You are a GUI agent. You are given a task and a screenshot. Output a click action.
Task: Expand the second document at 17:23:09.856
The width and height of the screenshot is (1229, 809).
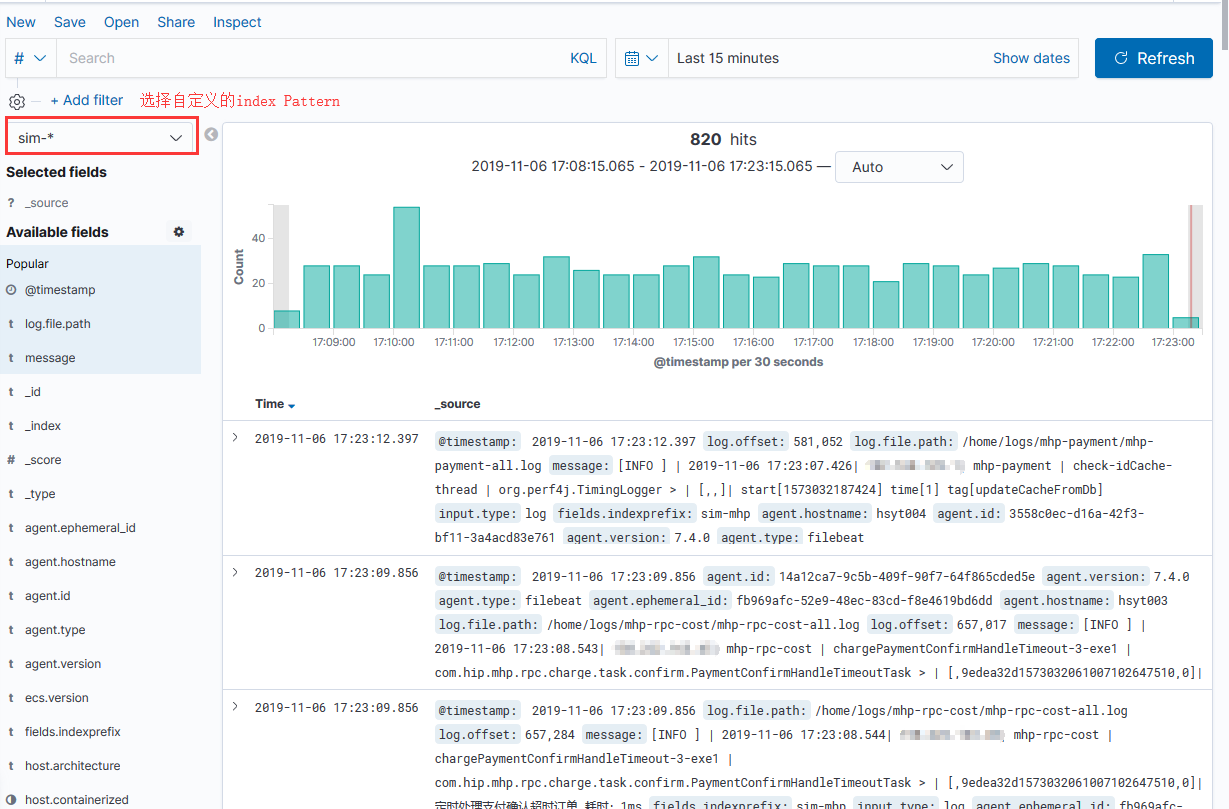point(234,572)
